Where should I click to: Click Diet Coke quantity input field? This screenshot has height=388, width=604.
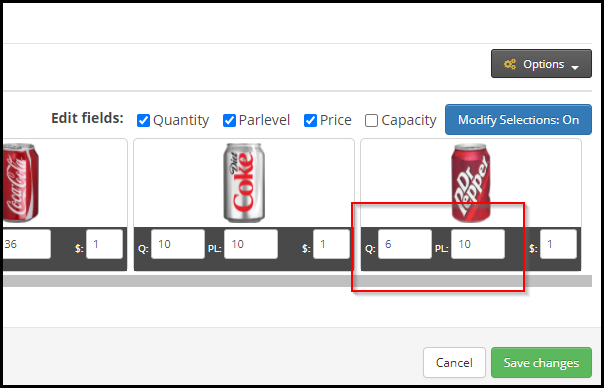178,244
